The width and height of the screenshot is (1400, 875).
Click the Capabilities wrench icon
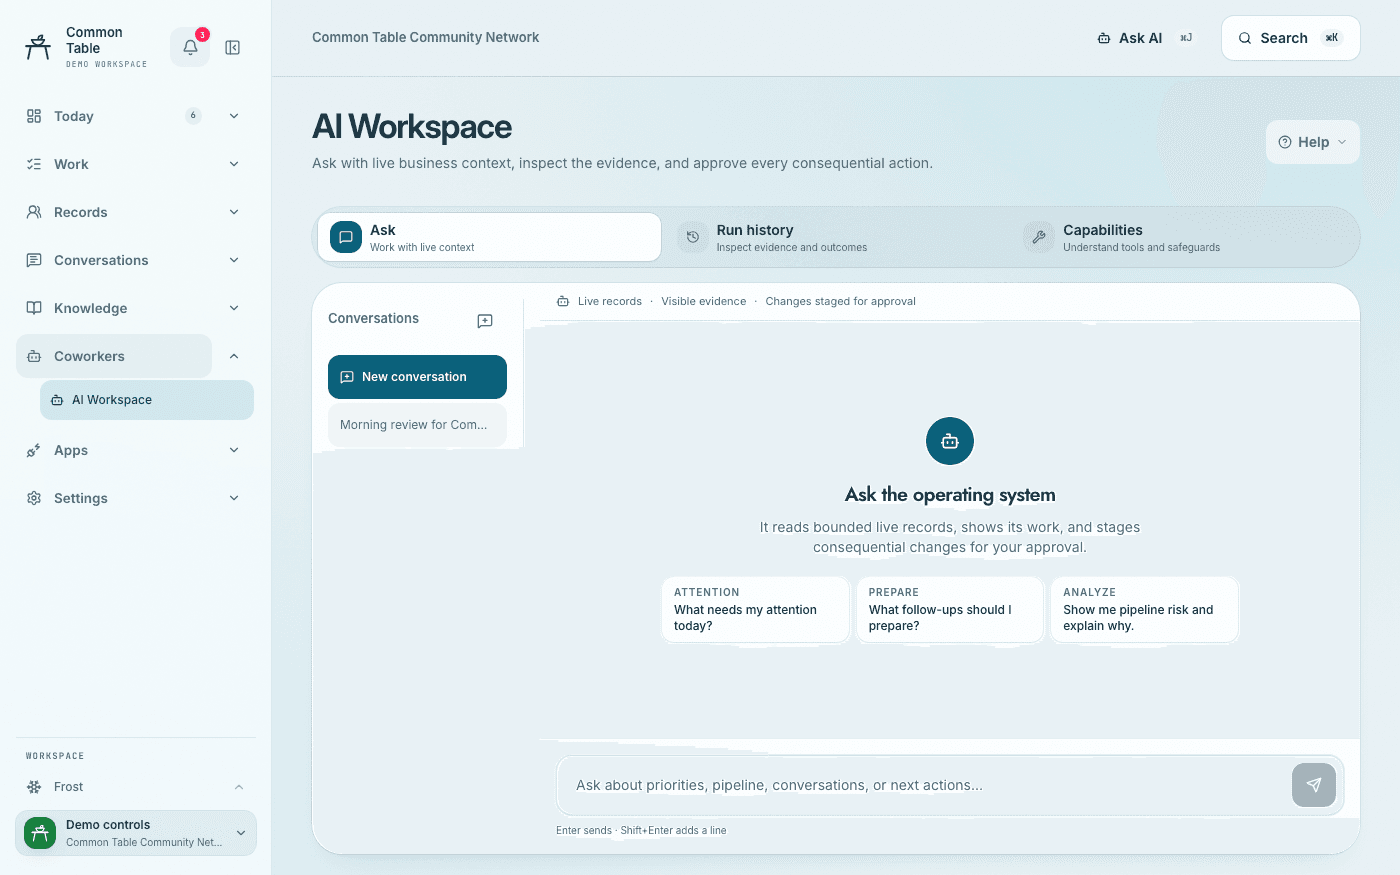click(1039, 237)
